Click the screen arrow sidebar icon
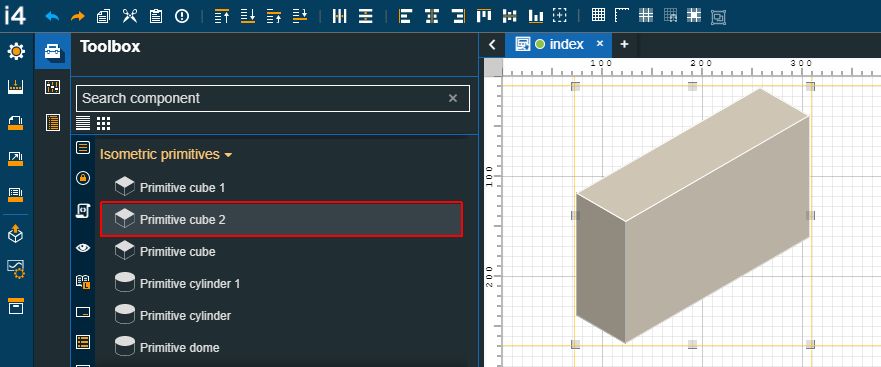 coord(16,159)
